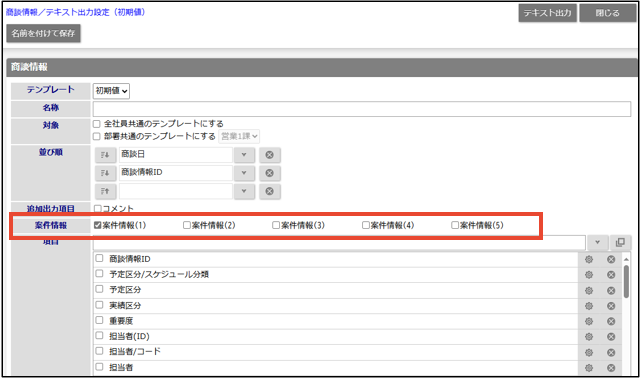640x378 pixels.
Task: Open settings gear for 担当者(ID) item
Action: click(589, 337)
